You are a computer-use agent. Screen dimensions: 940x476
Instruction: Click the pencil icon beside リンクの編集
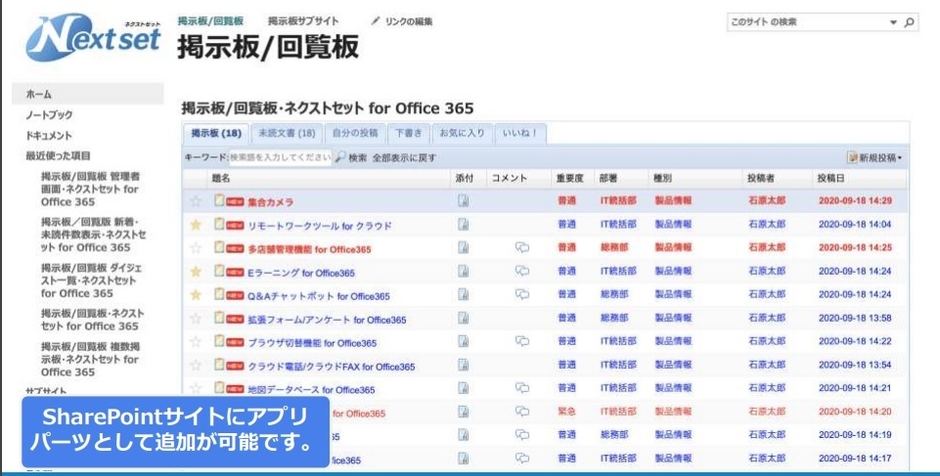coord(375,21)
